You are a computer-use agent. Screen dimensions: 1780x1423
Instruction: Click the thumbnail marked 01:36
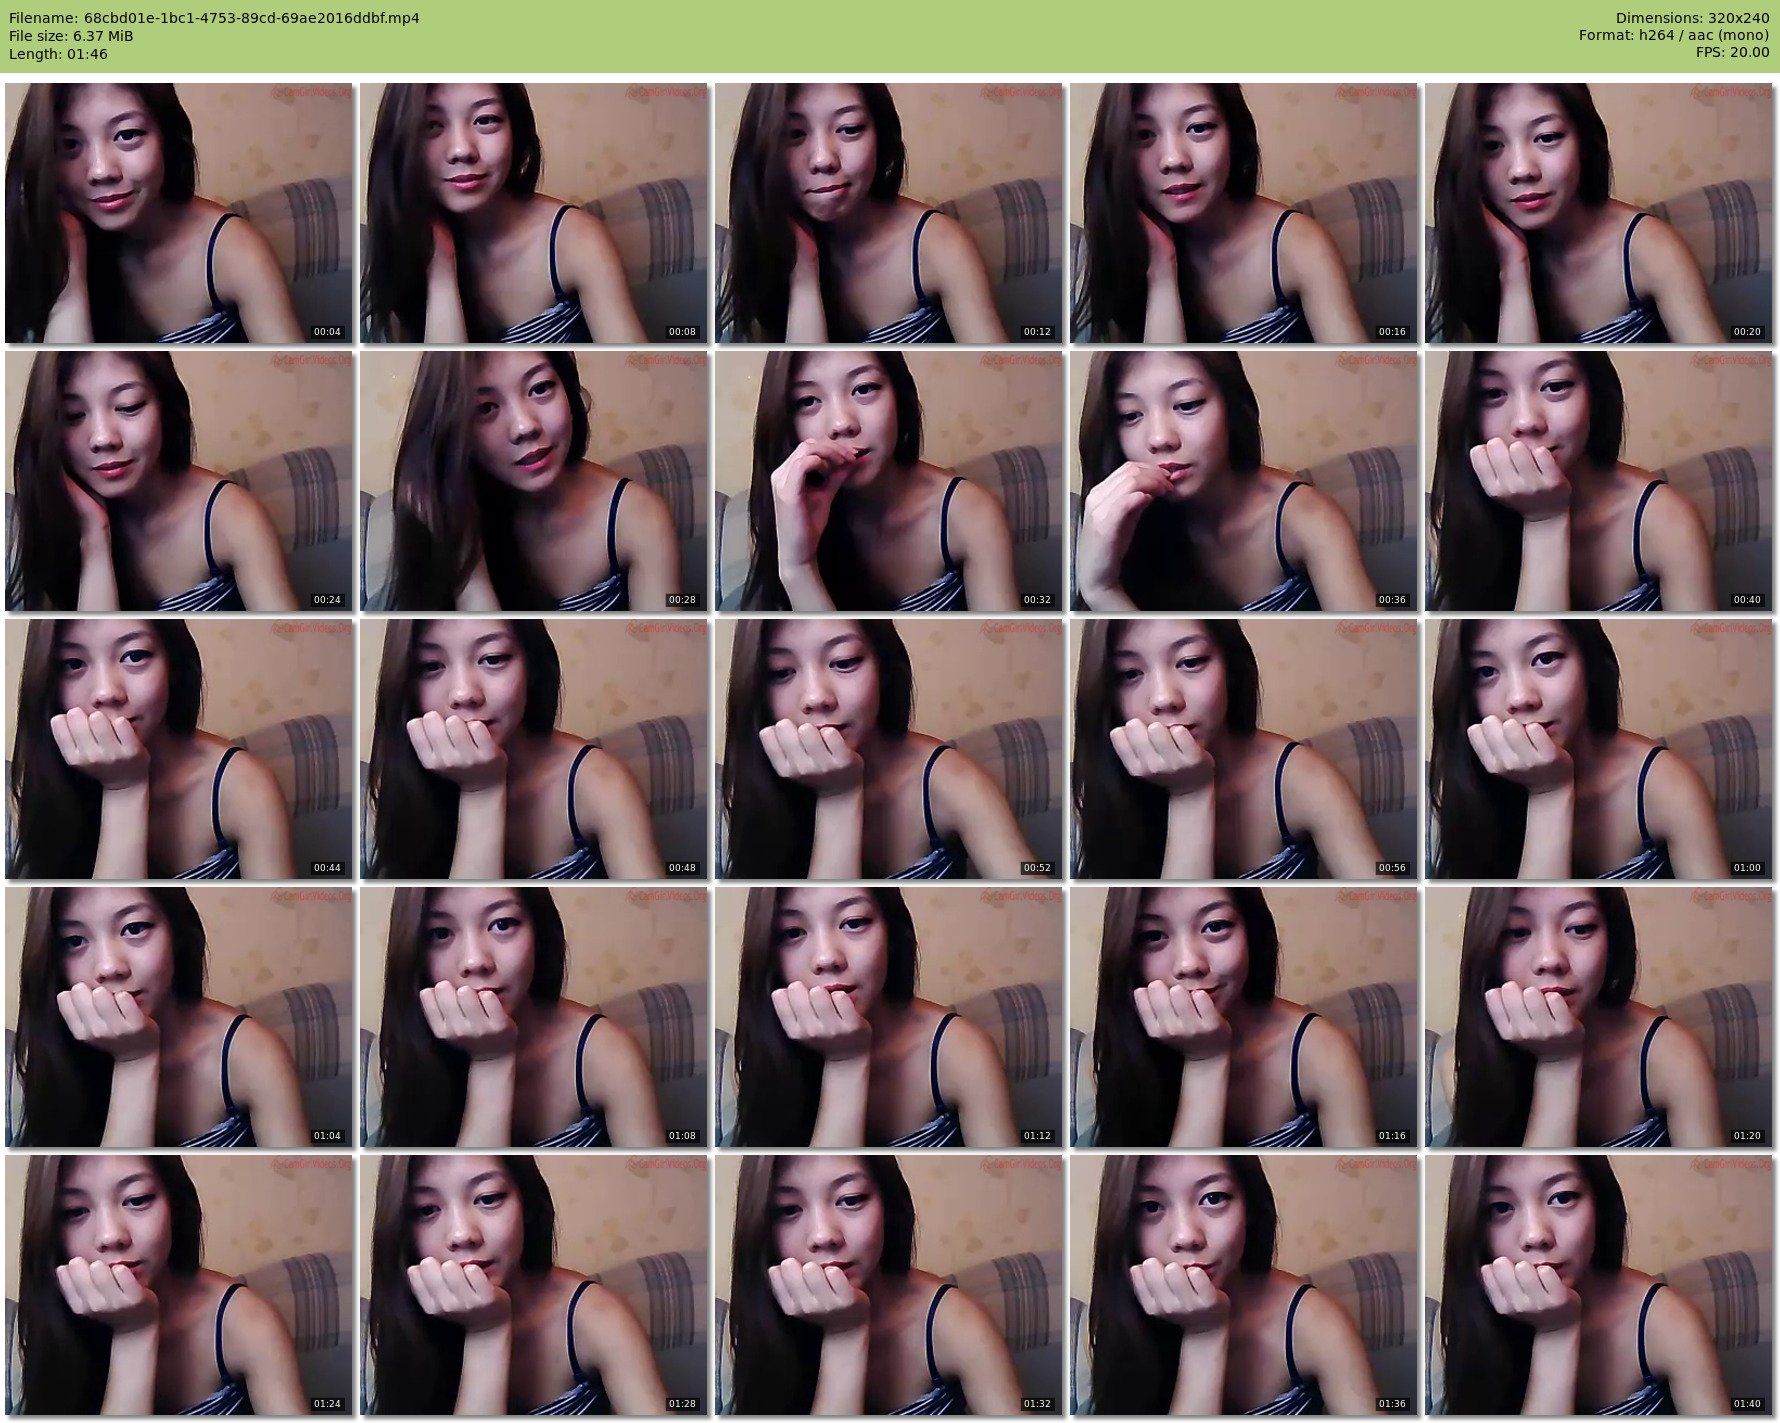(1244, 1285)
